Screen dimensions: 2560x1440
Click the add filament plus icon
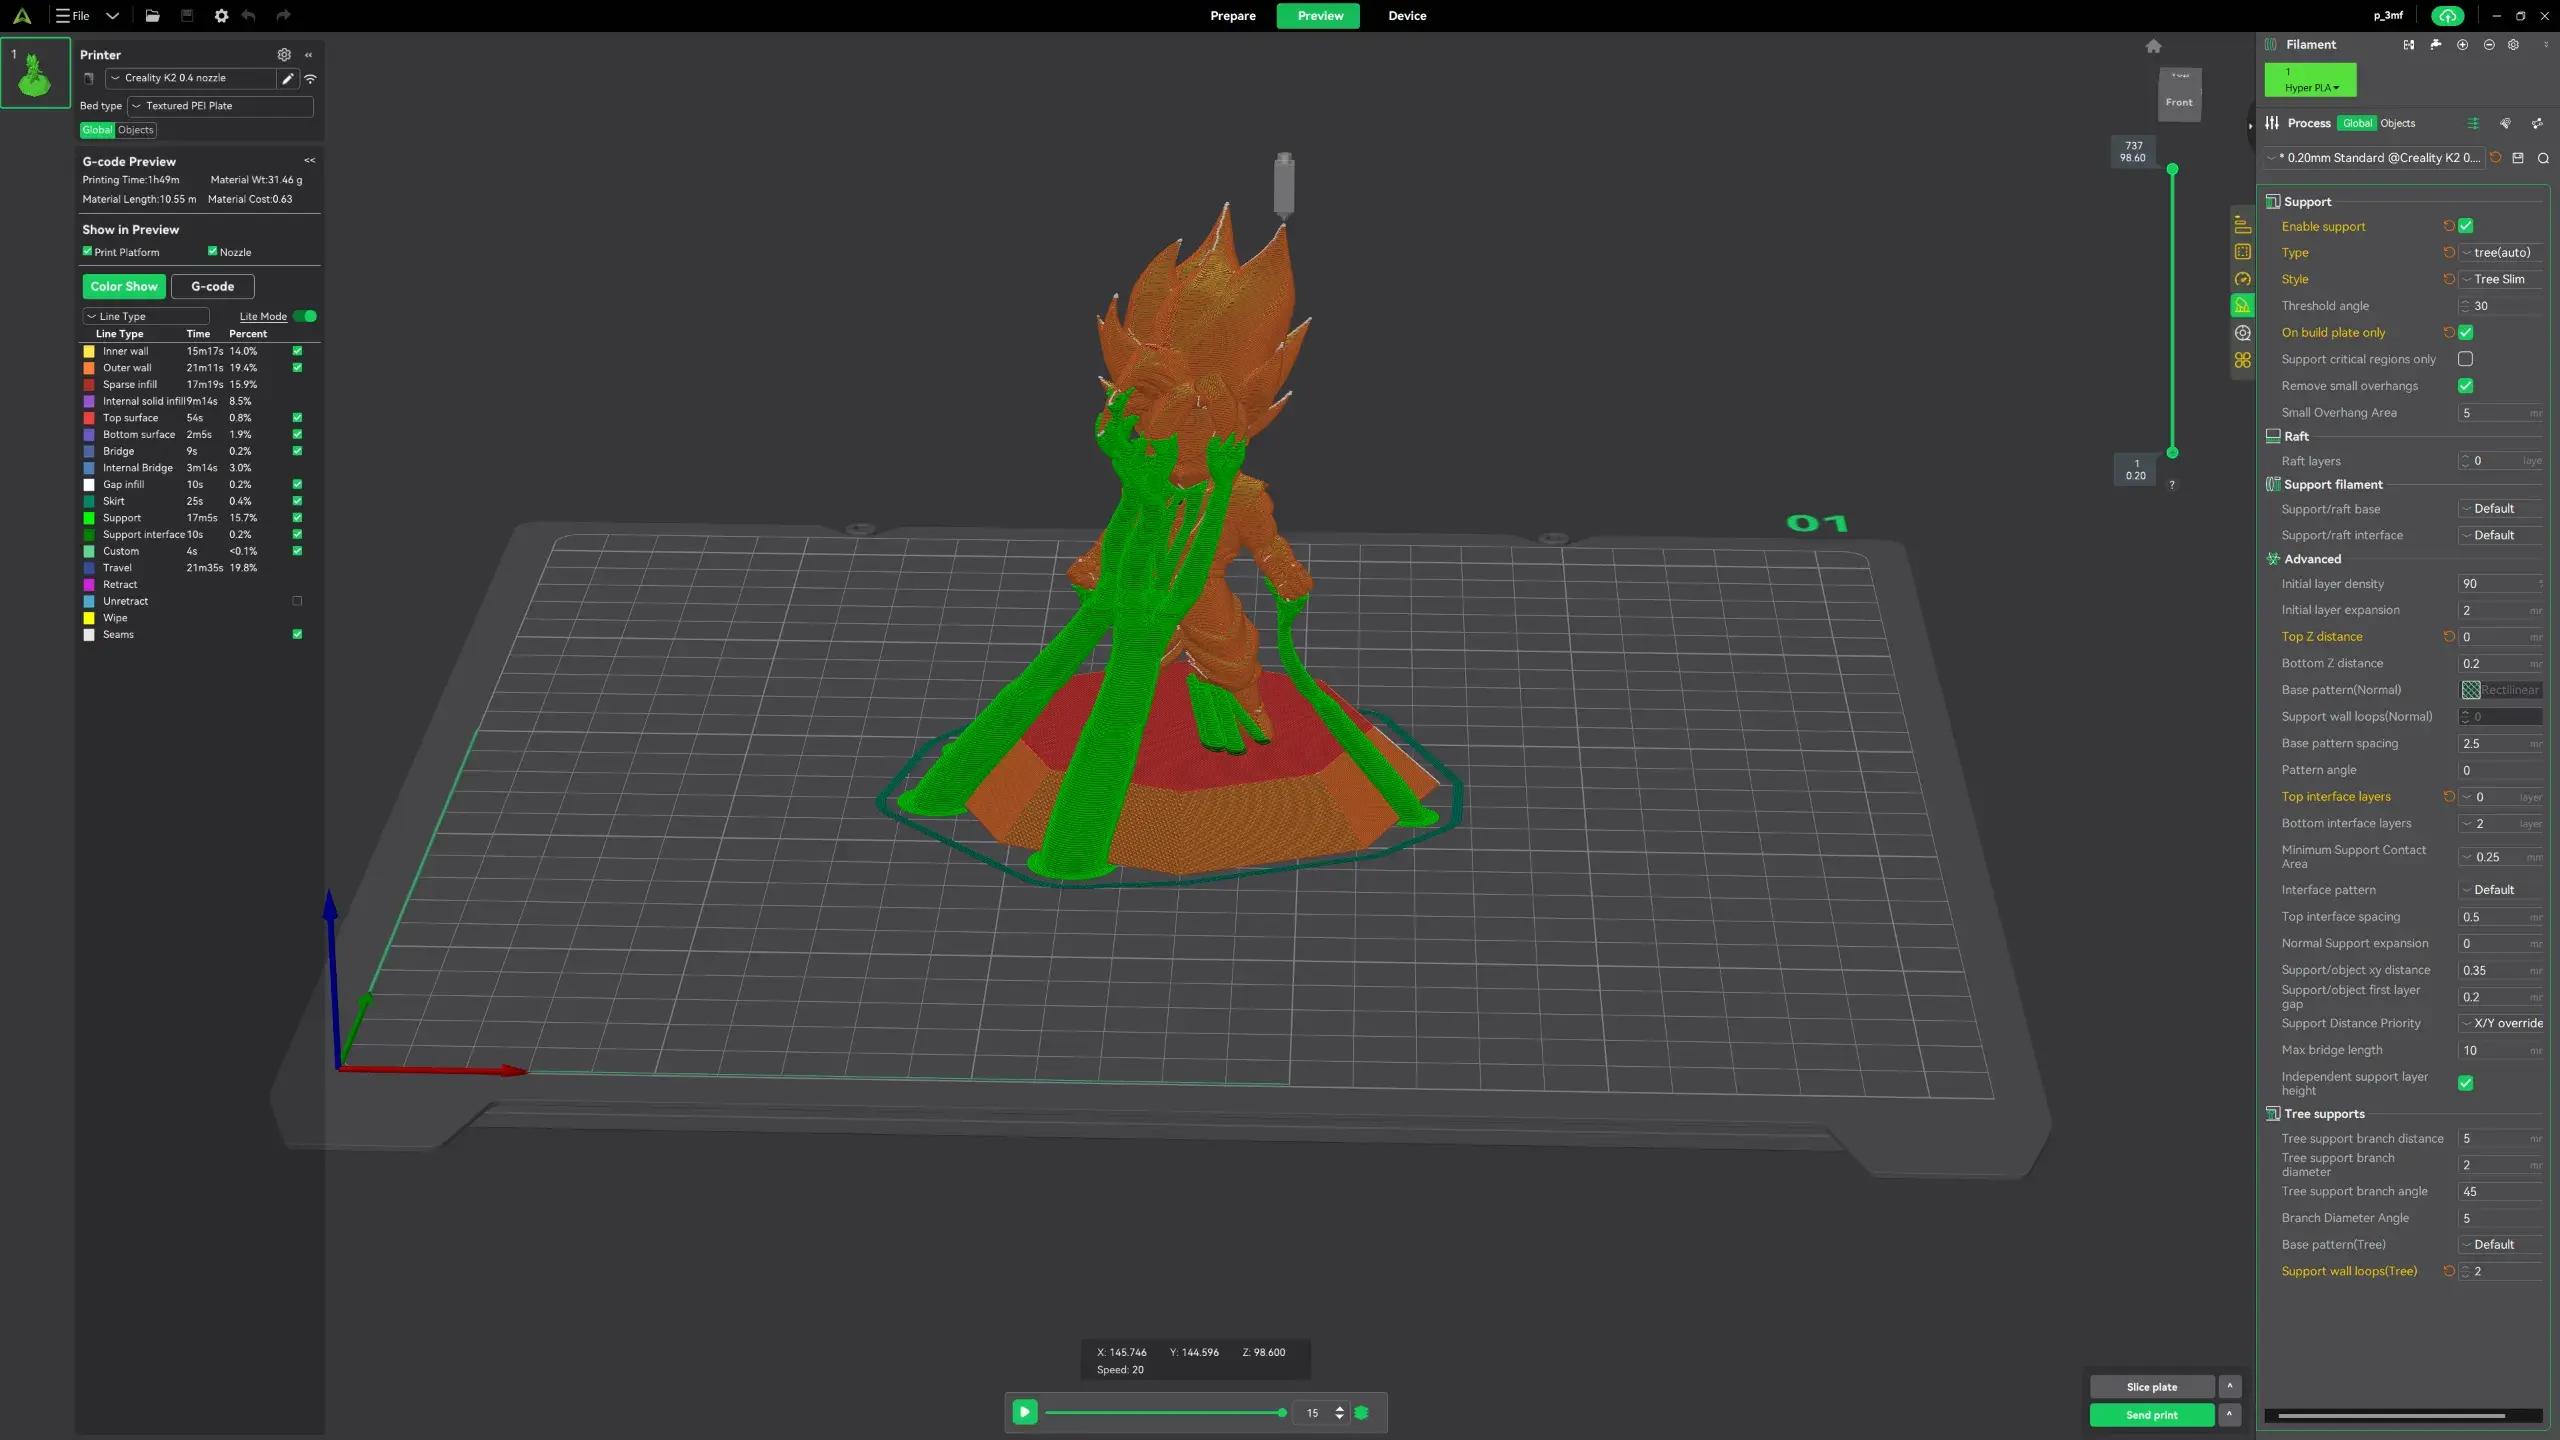(2462, 45)
